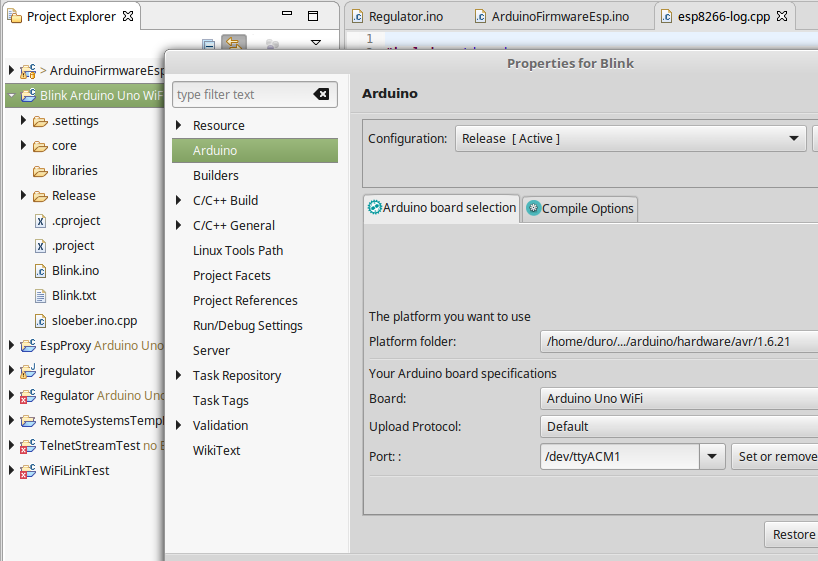Expand the core folder in Blink
This screenshot has width=818, height=561.
pyautogui.click(x=24, y=145)
